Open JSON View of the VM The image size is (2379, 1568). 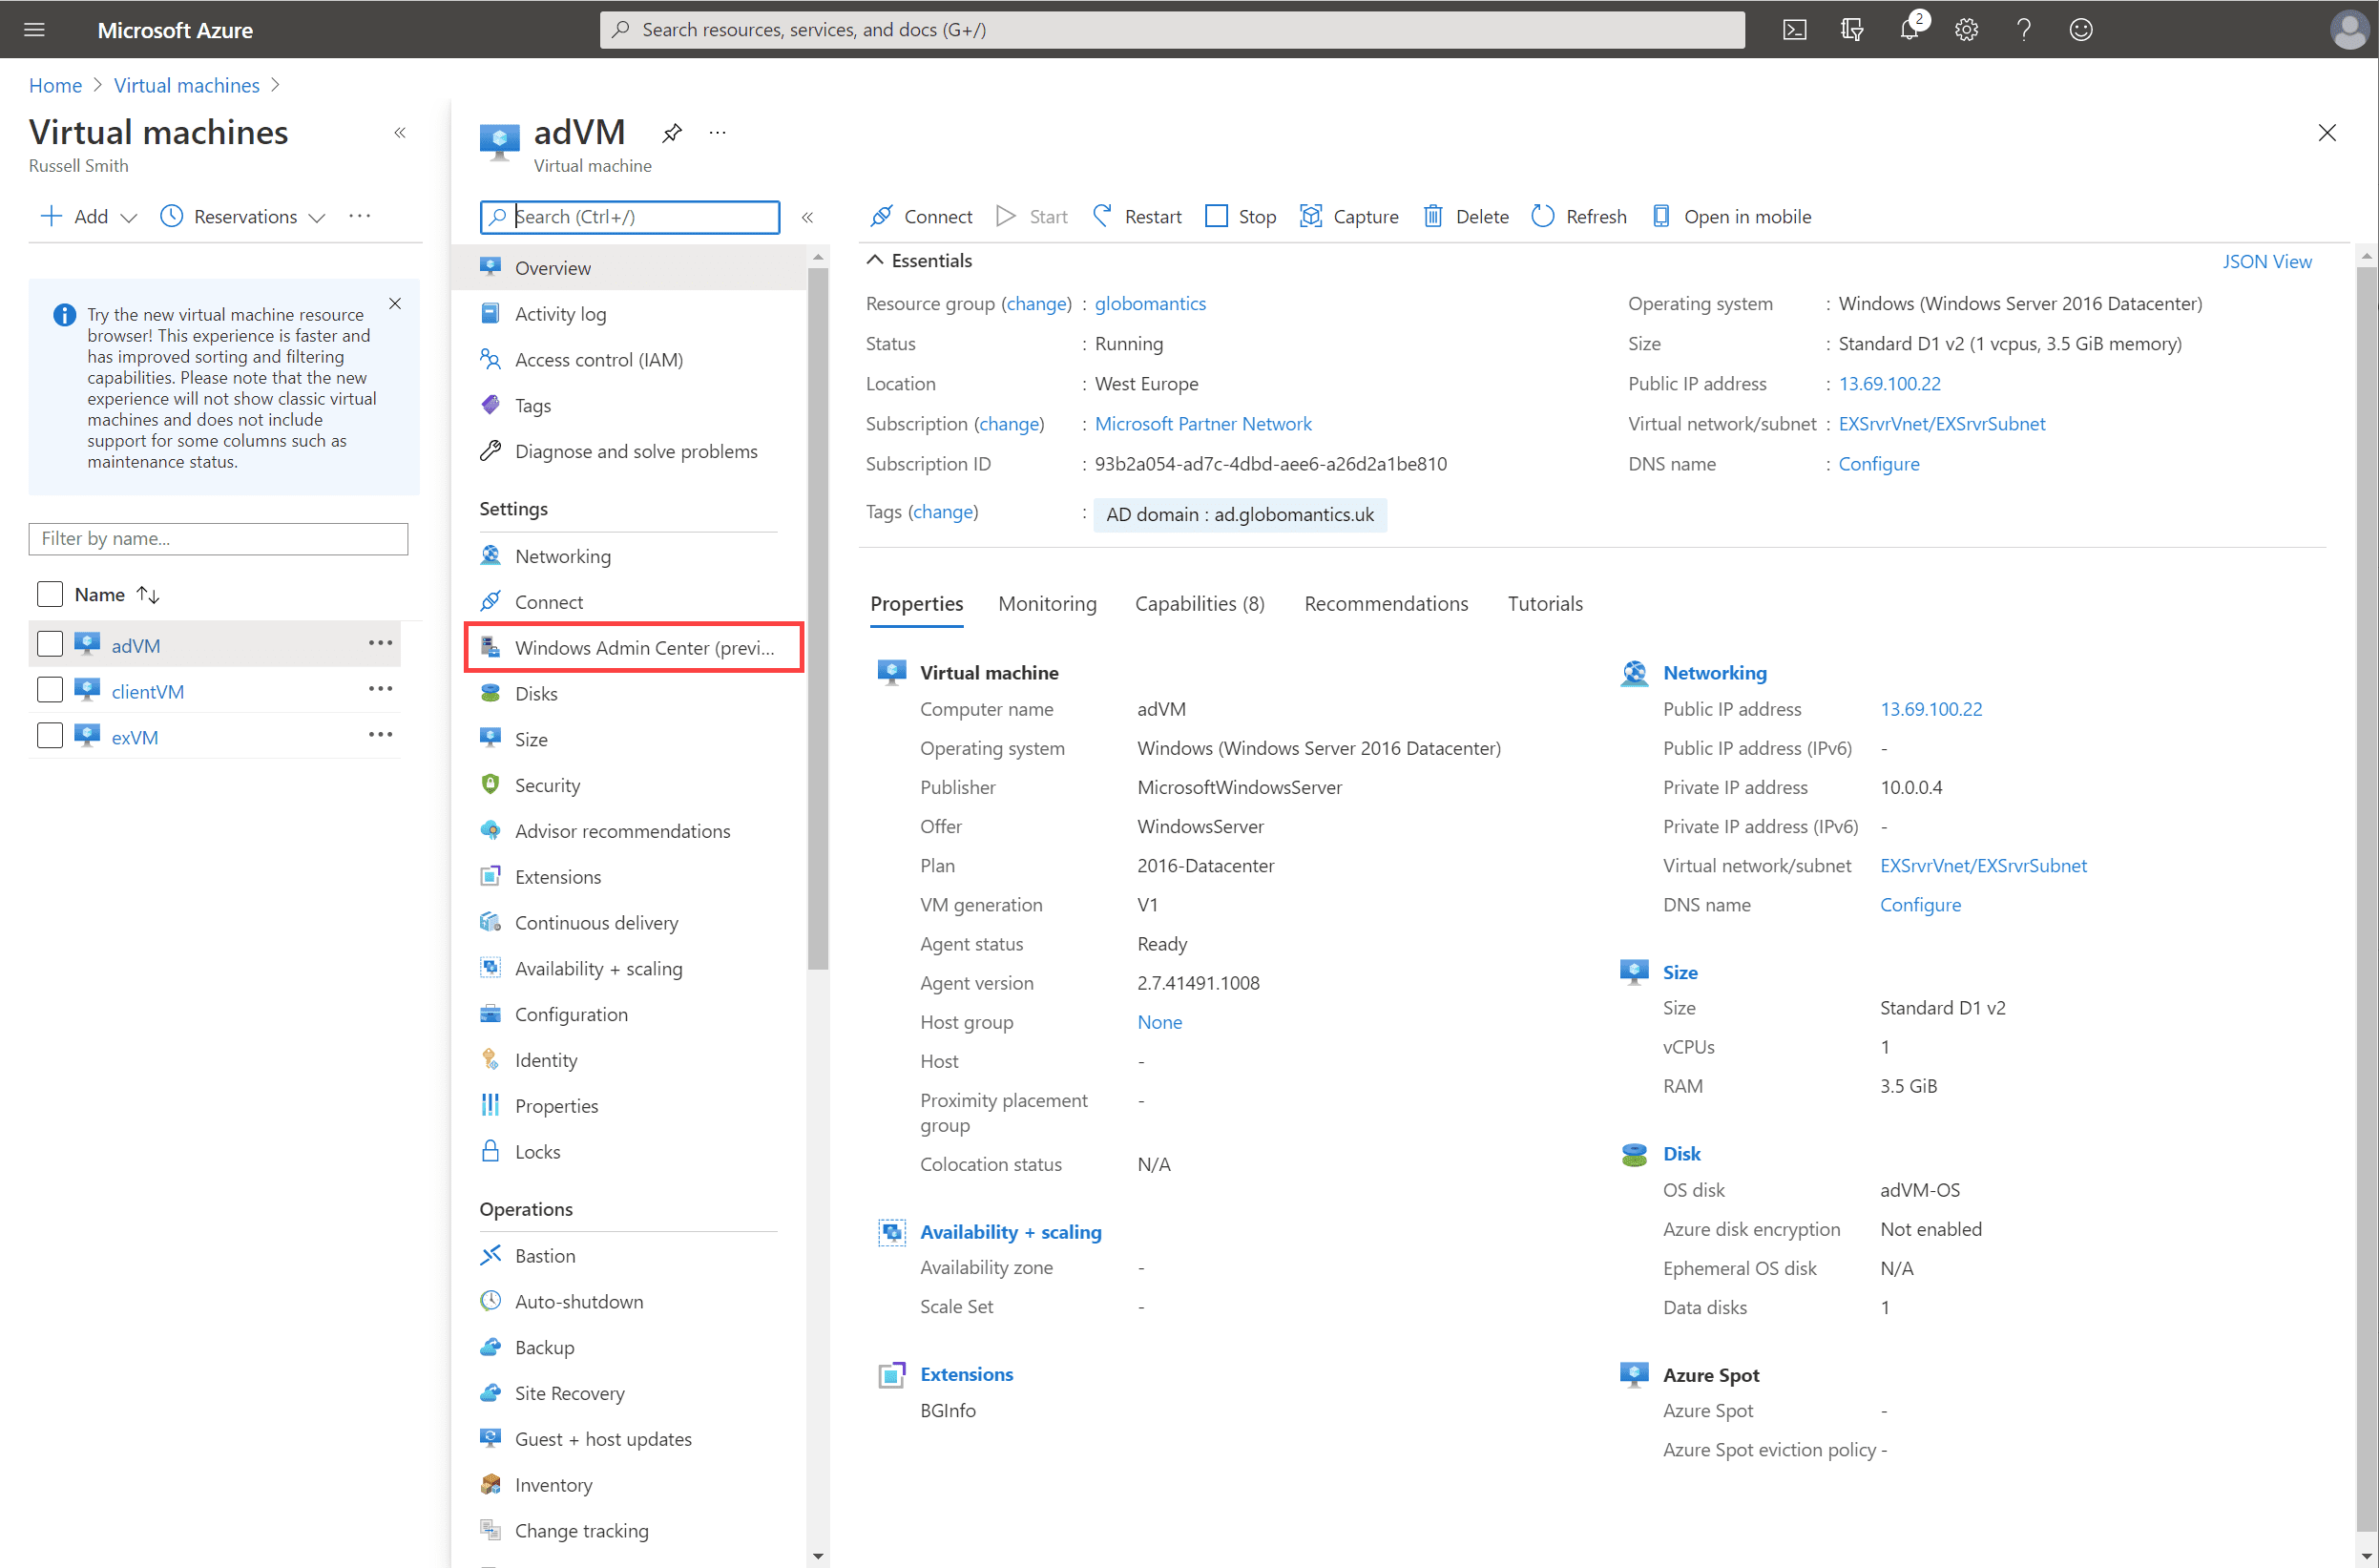click(2267, 261)
